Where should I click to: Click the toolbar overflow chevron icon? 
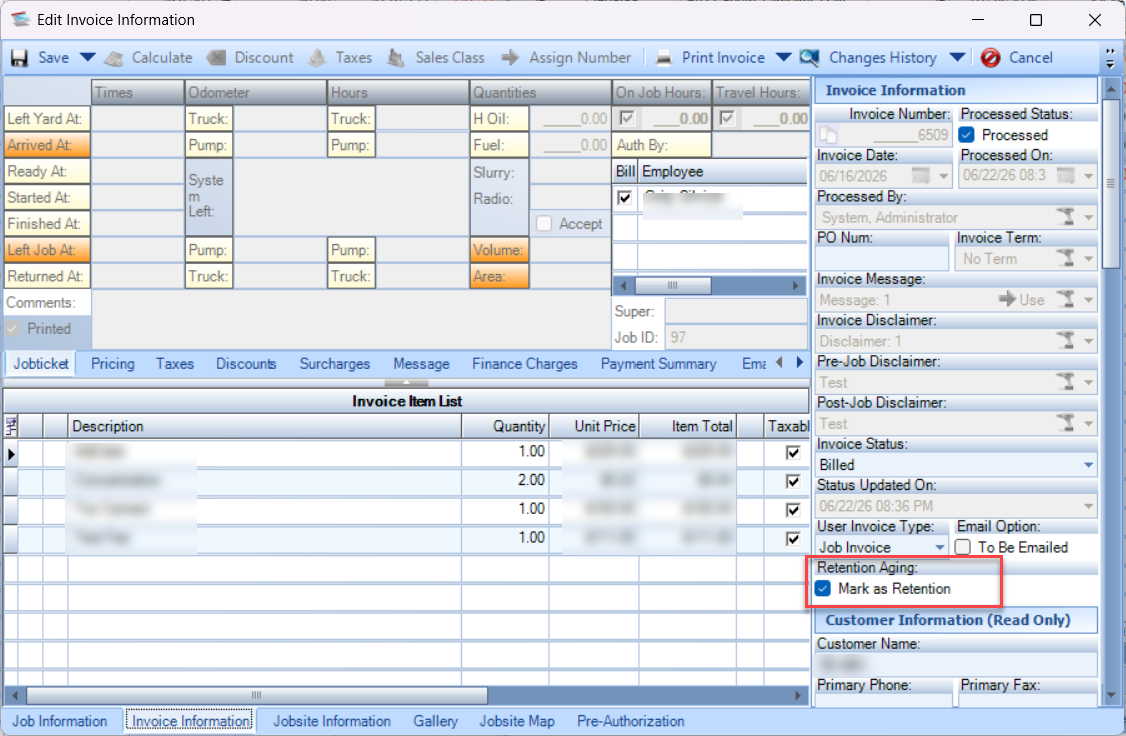[x=1110, y=58]
